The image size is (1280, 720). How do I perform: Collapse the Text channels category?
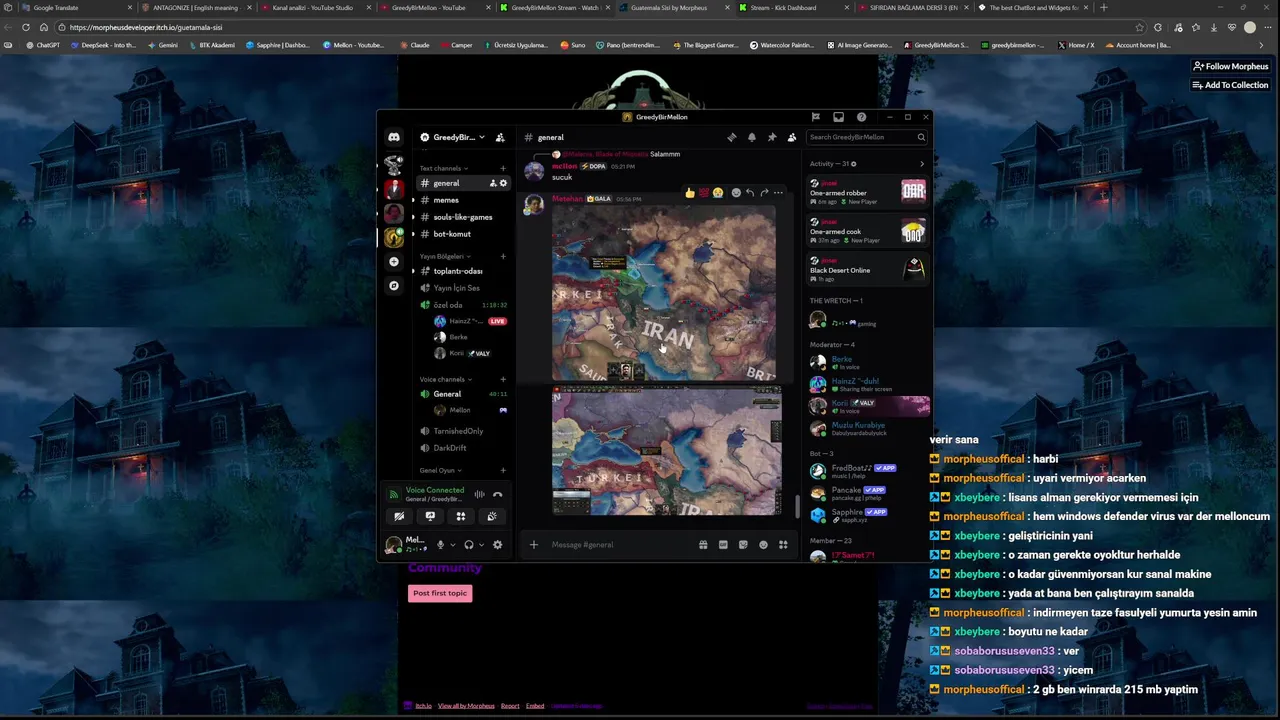[443, 168]
